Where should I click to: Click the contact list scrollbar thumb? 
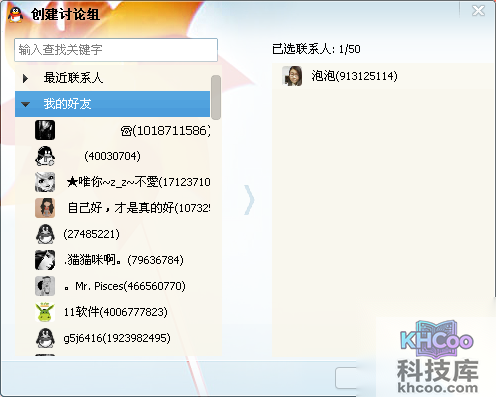(216, 97)
